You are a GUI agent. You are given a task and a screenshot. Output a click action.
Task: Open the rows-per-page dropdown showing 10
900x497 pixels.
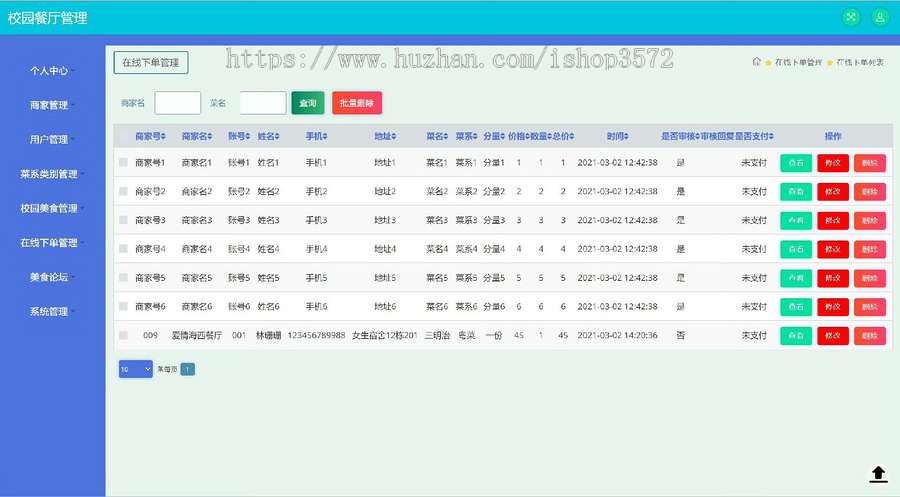coord(135,369)
